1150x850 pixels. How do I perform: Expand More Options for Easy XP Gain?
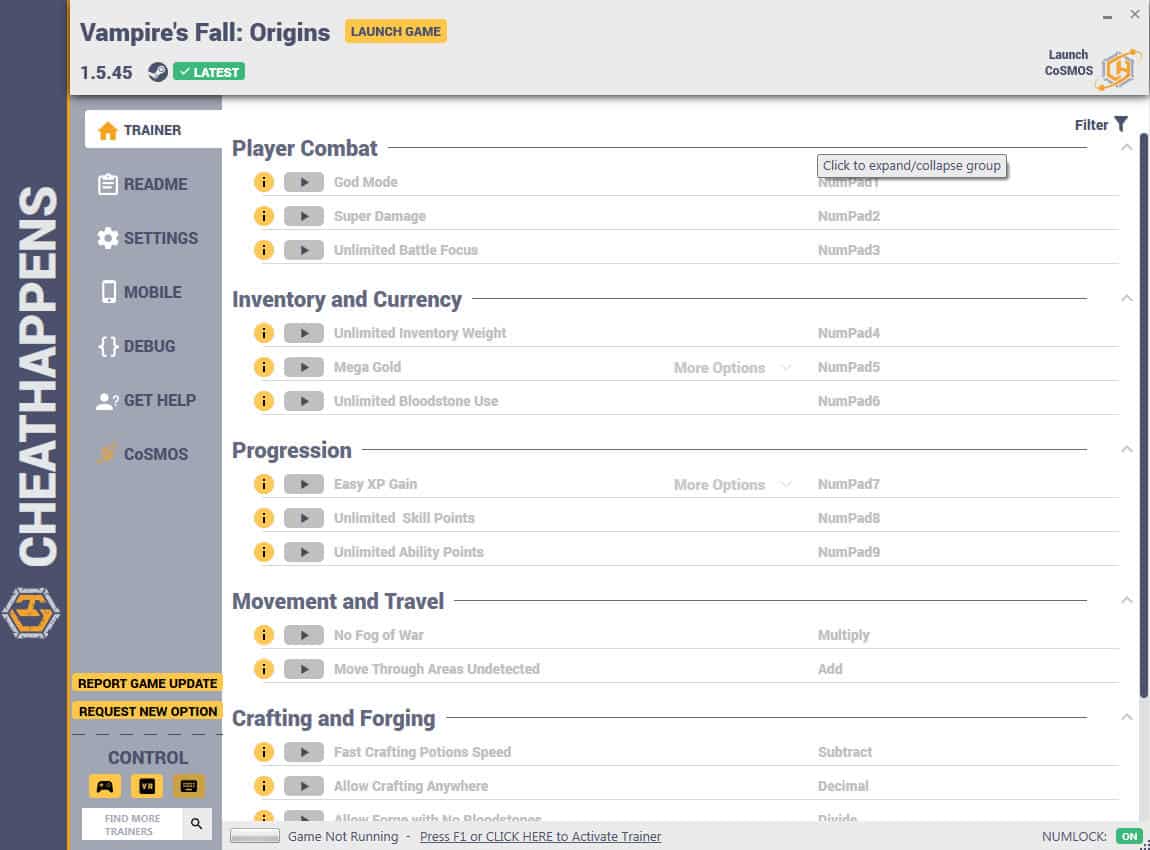click(x=732, y=485)
